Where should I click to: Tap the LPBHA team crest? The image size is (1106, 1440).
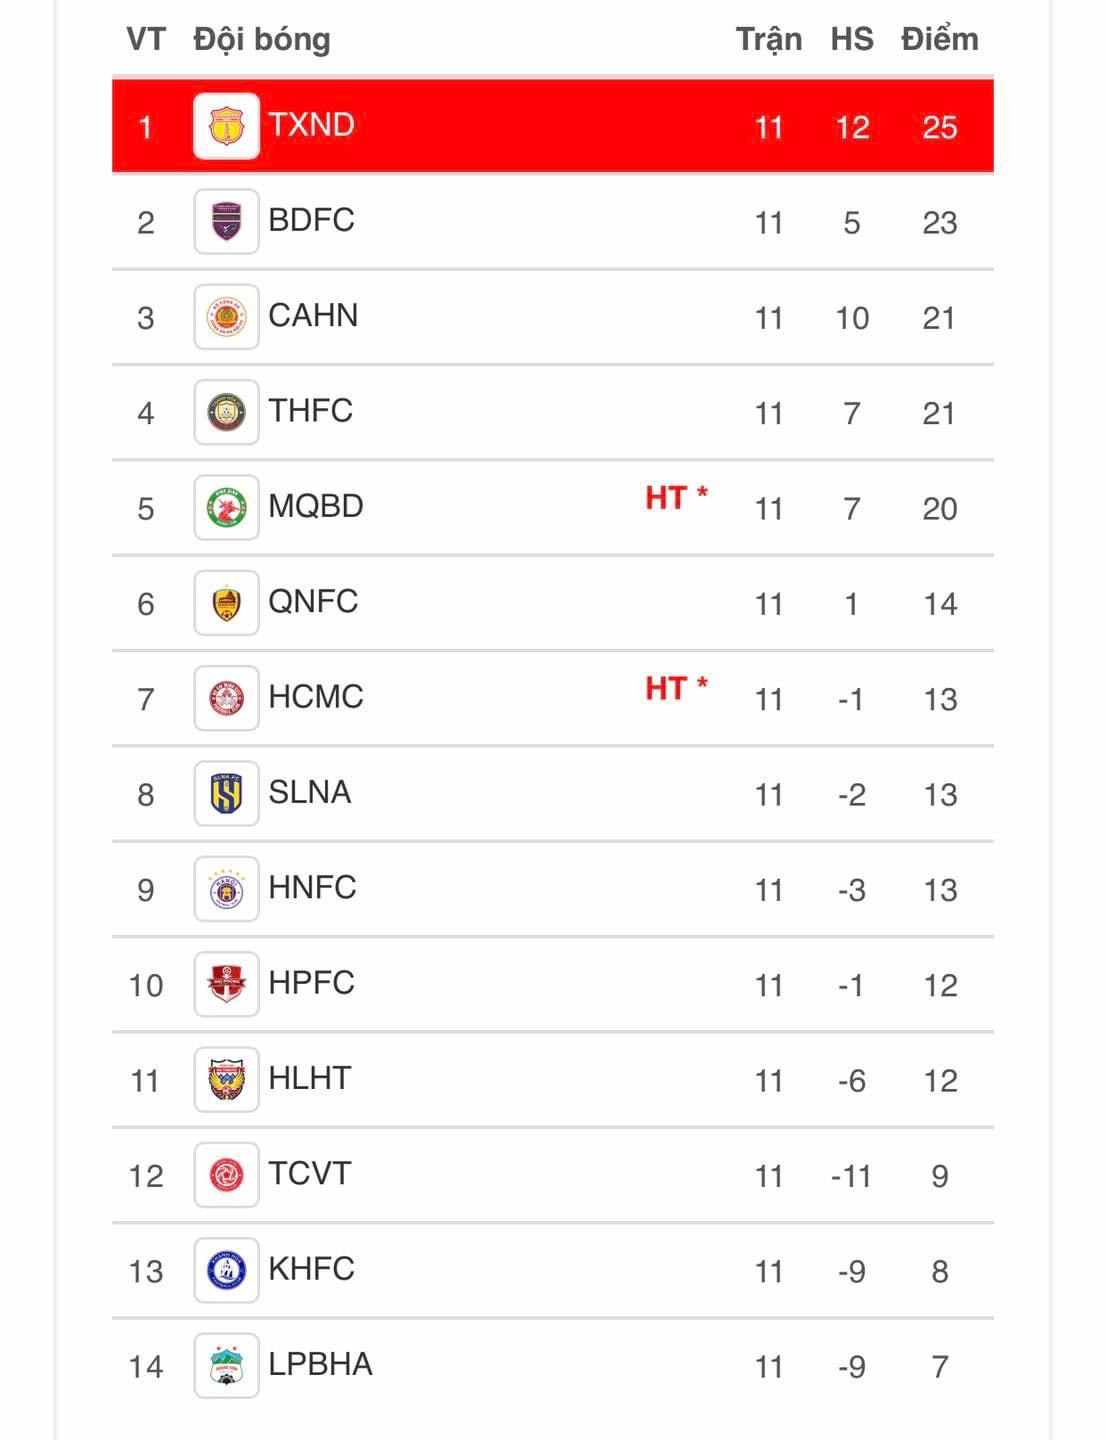pyautogui.click(x=226, y=1365)
